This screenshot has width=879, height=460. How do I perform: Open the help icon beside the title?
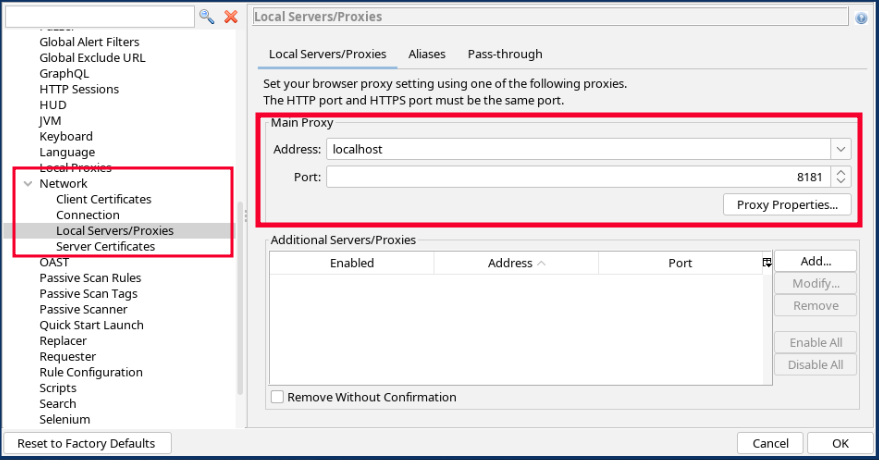tap(861, 17)
